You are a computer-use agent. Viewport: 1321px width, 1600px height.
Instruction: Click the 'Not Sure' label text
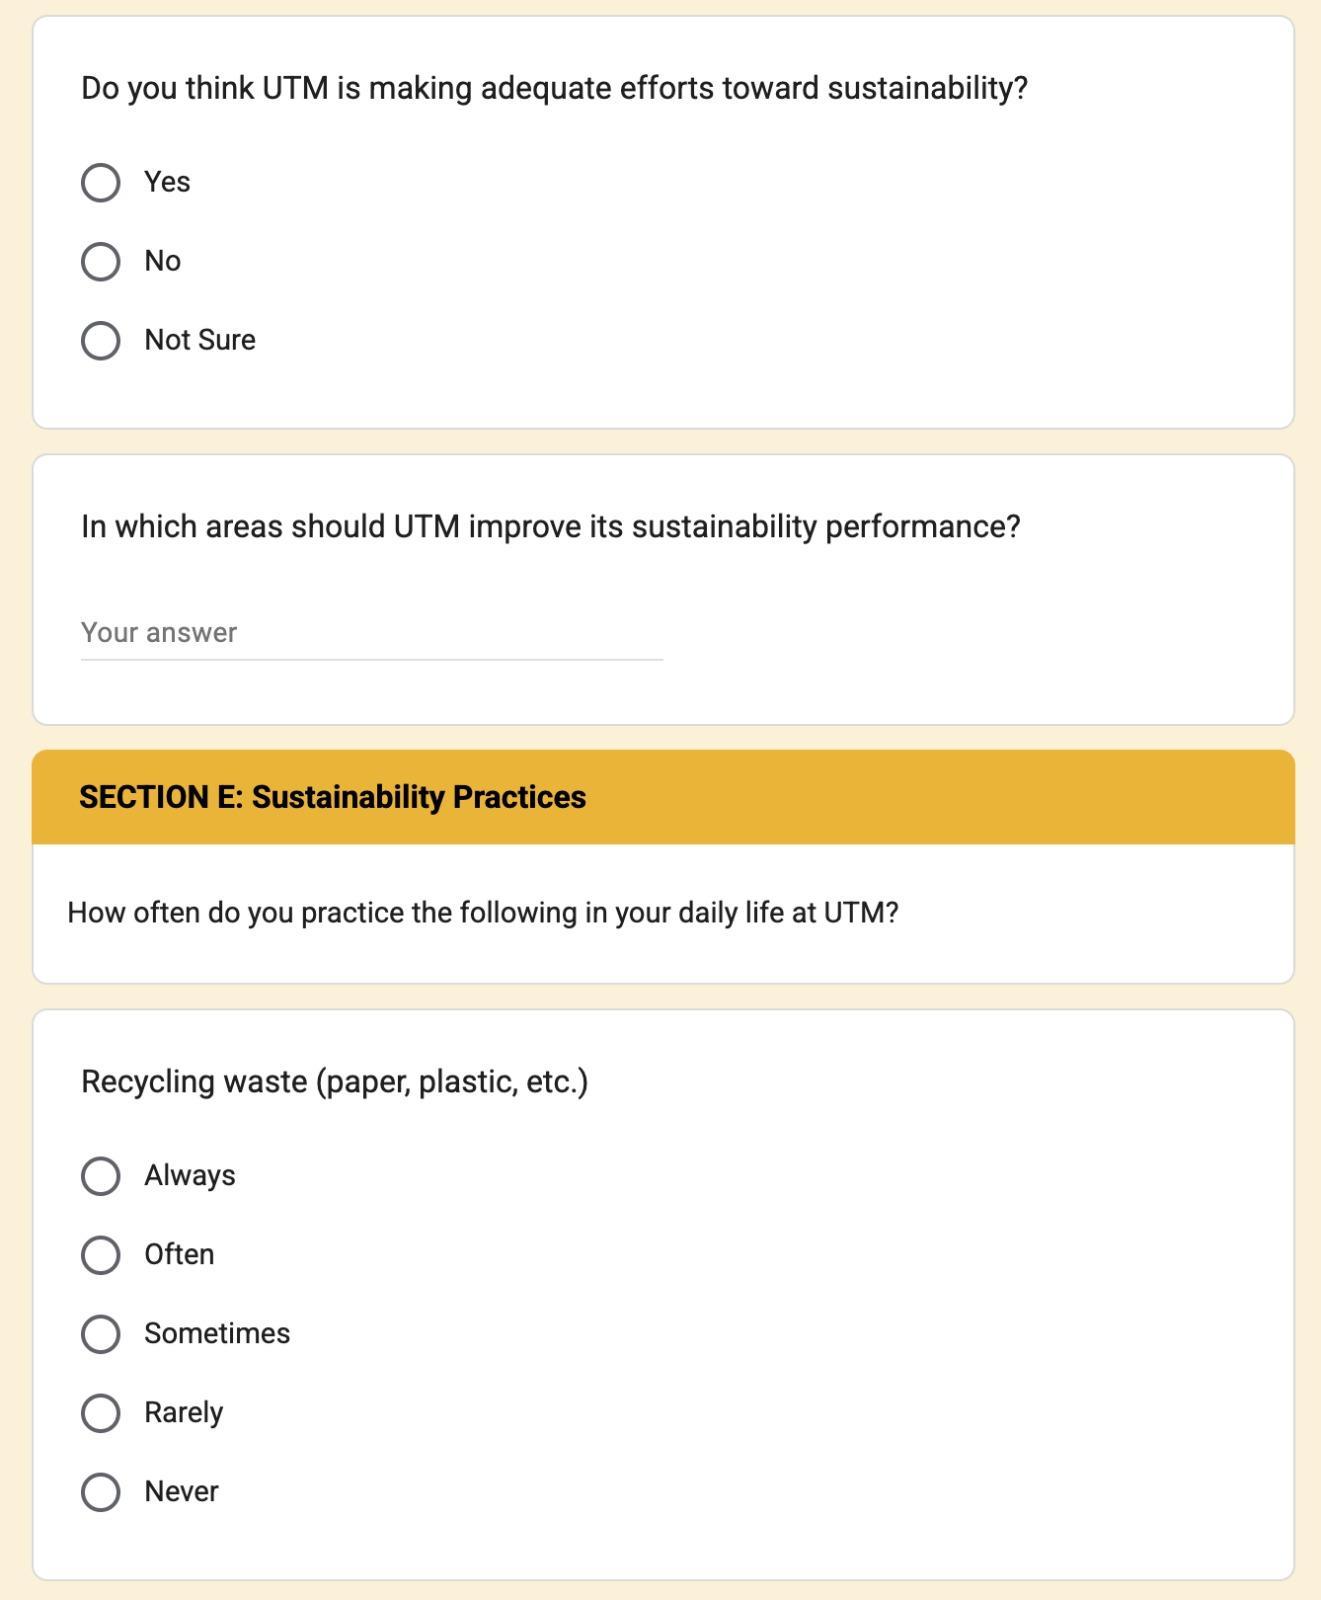pos(200,340)
